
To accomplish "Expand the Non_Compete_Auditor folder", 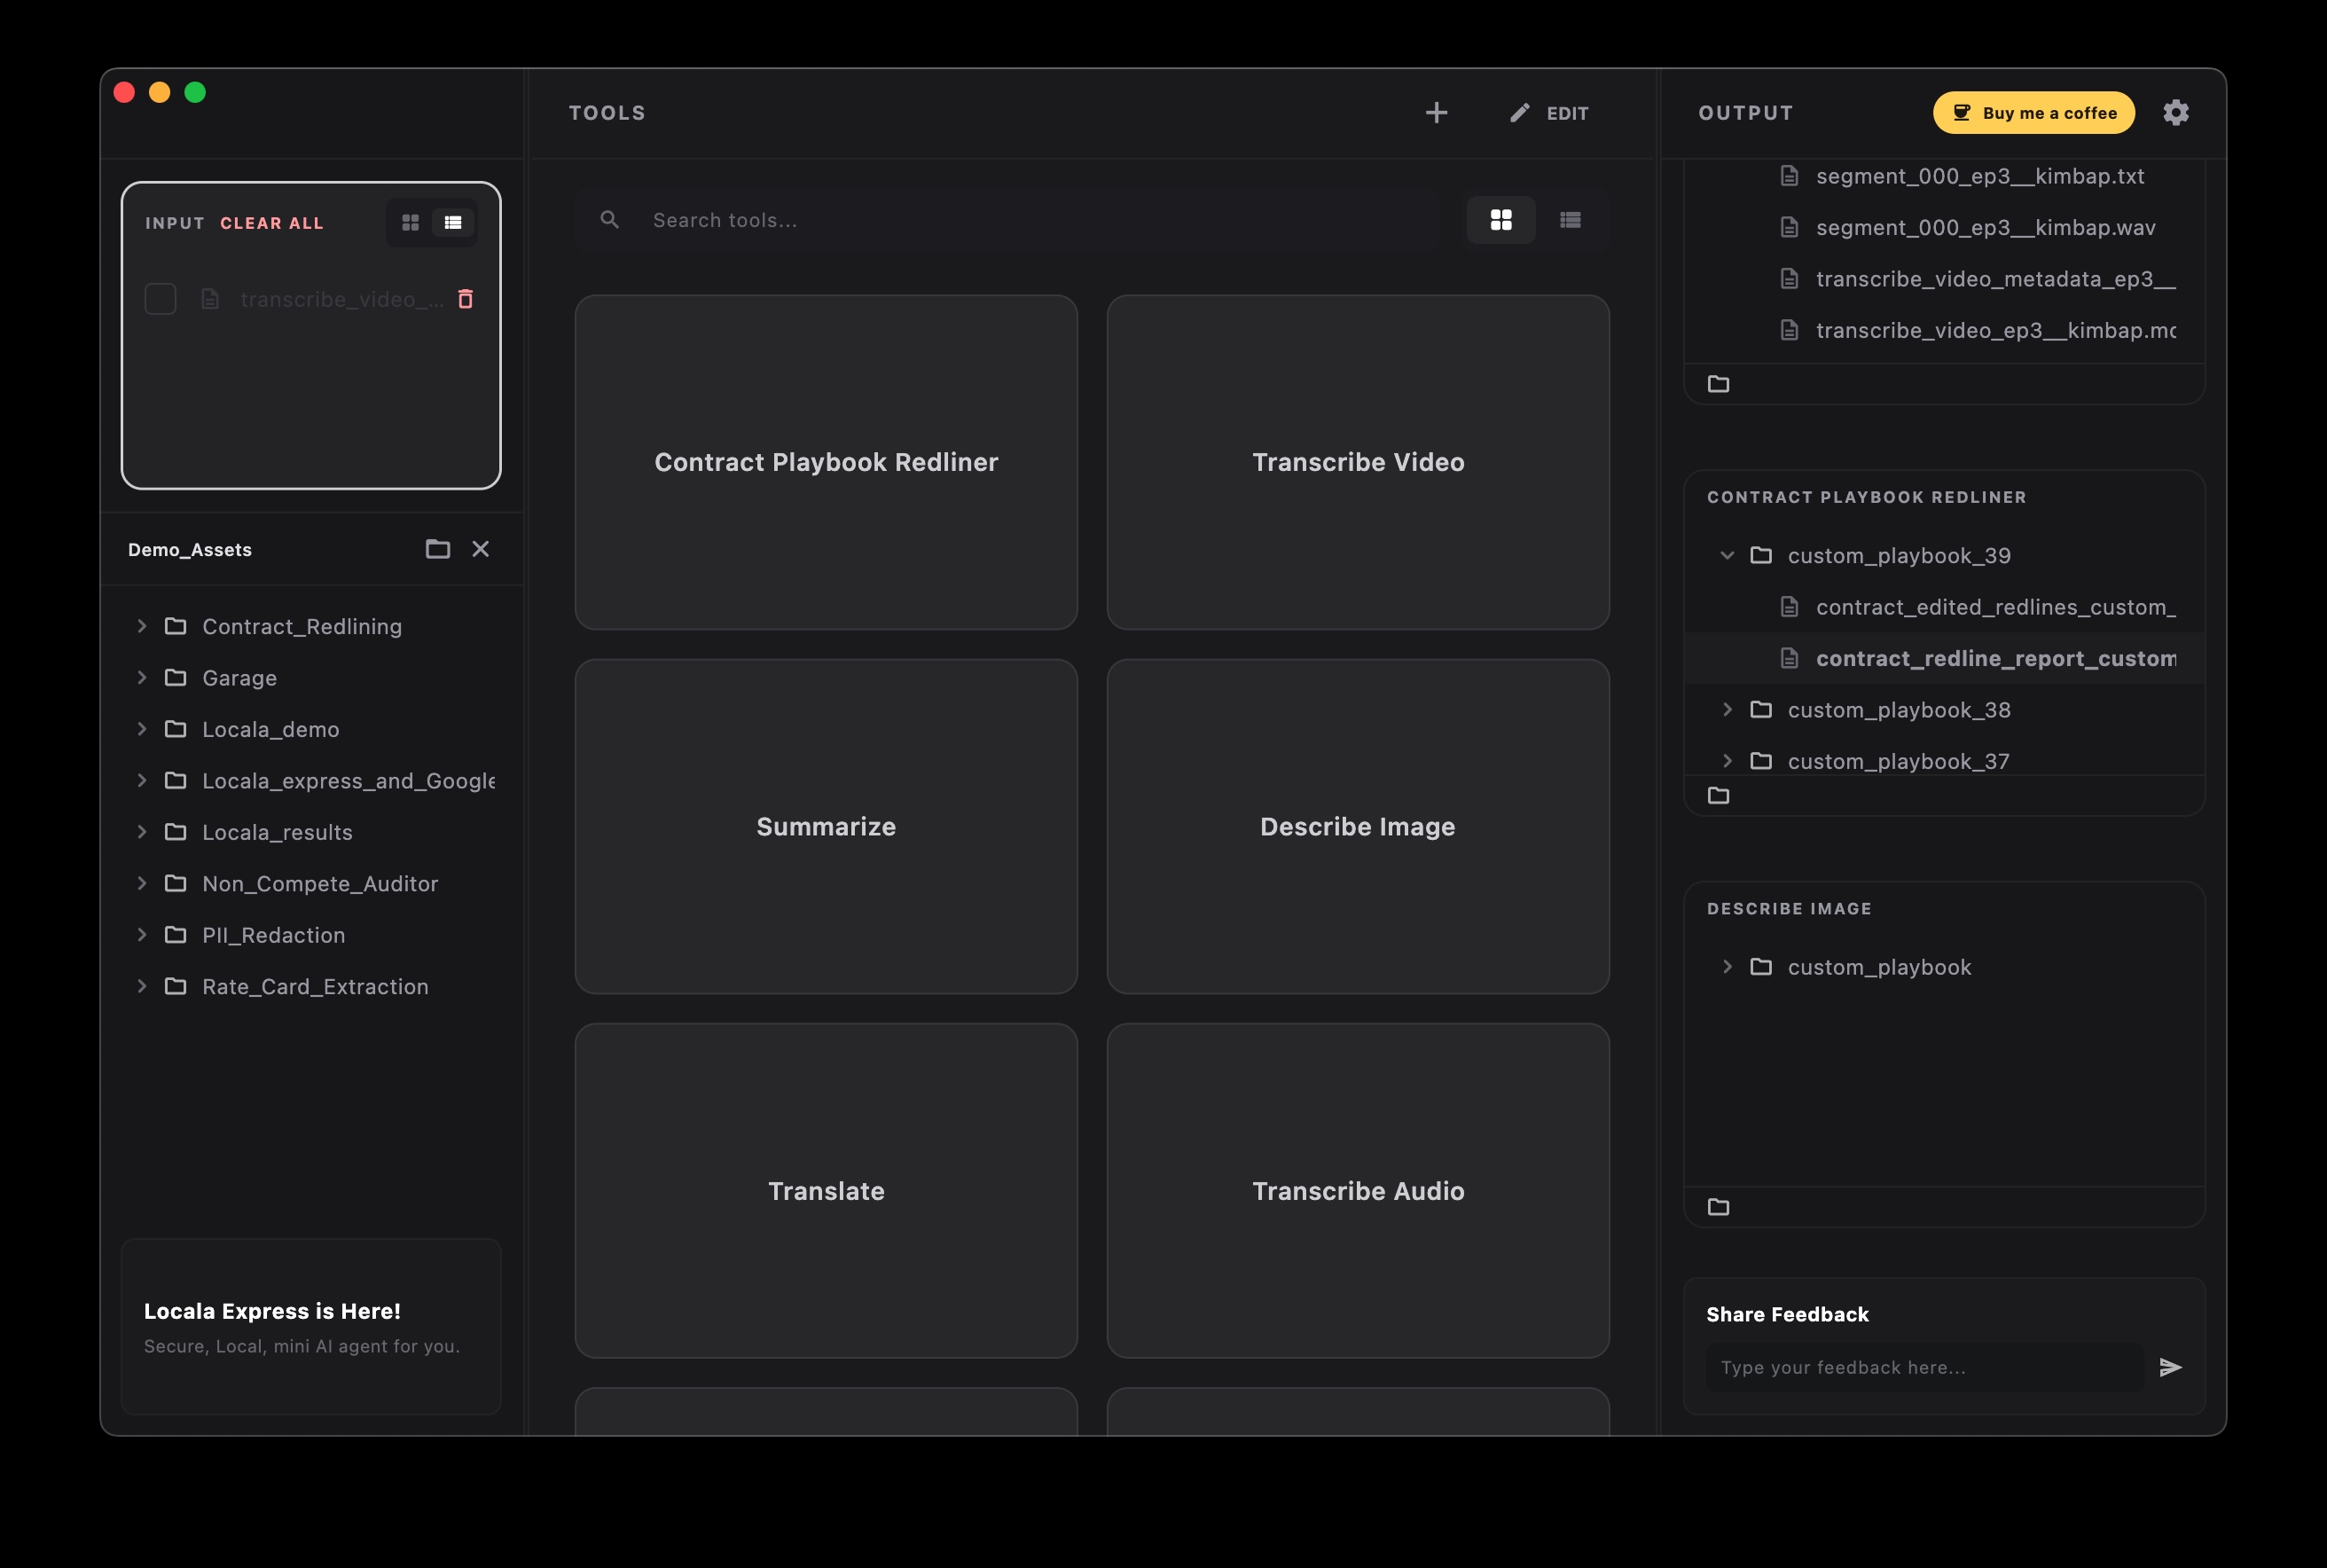I will (x=142, y=884).
